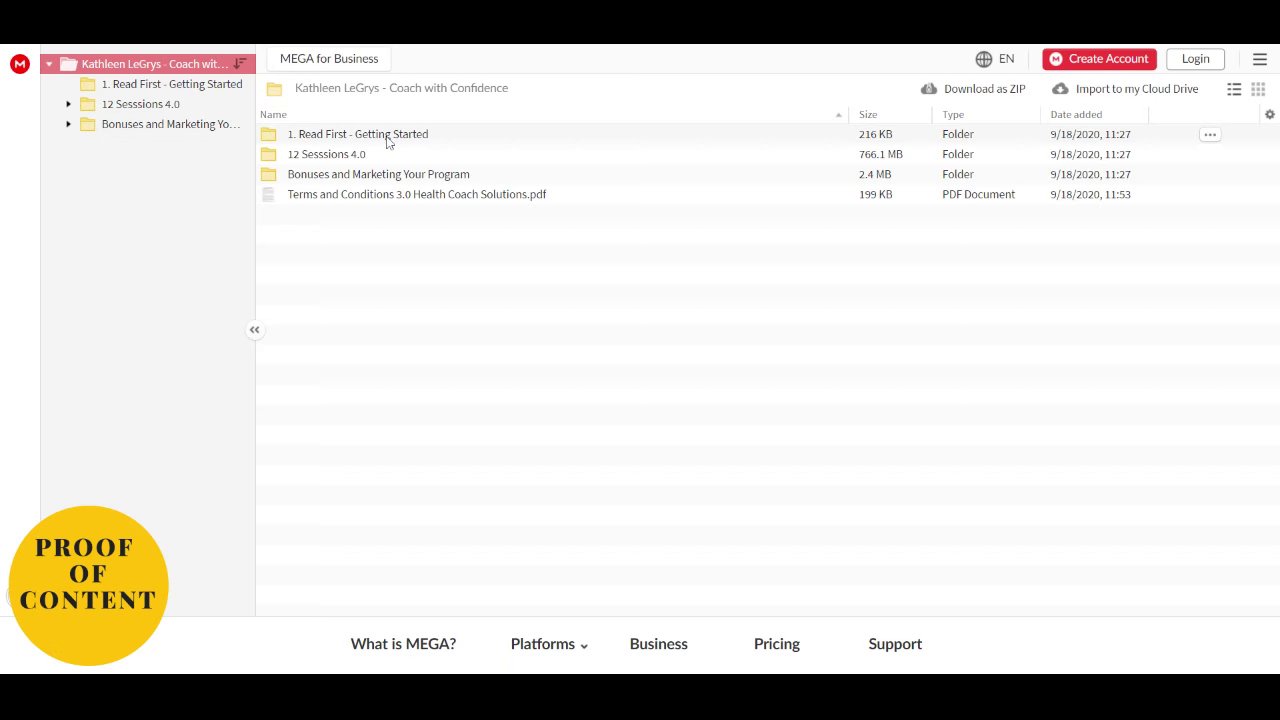Screen dimensions: 1280x720
Task: Sort by Size column header
Action: point(868,115)
